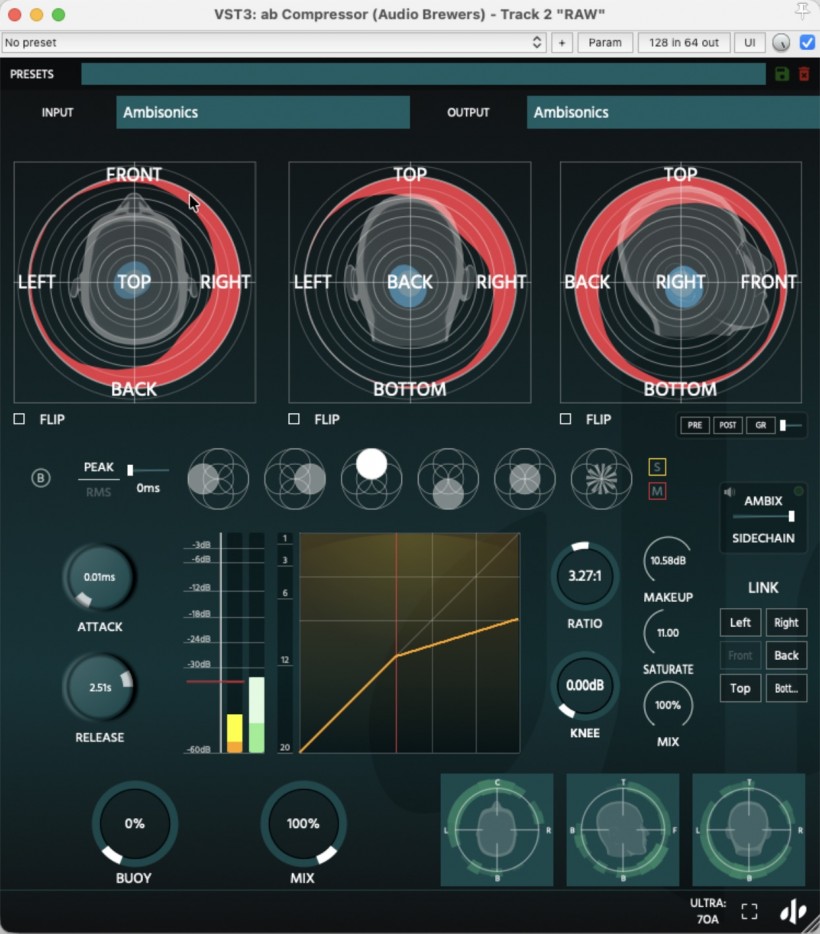Viewport: 820px width, 934px height.
Task: Open the Param menu
Action: pyautogui.click(x=604, y=43)
